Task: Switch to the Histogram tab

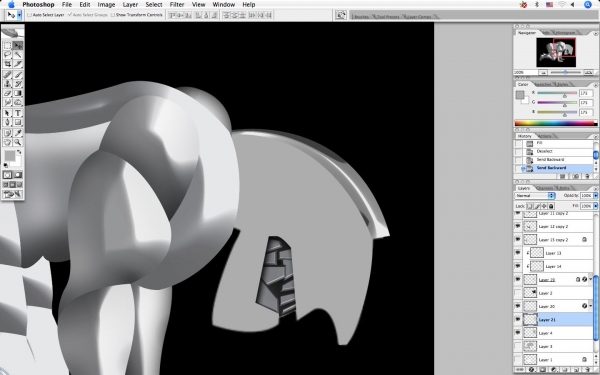Action: click(565, 33)
